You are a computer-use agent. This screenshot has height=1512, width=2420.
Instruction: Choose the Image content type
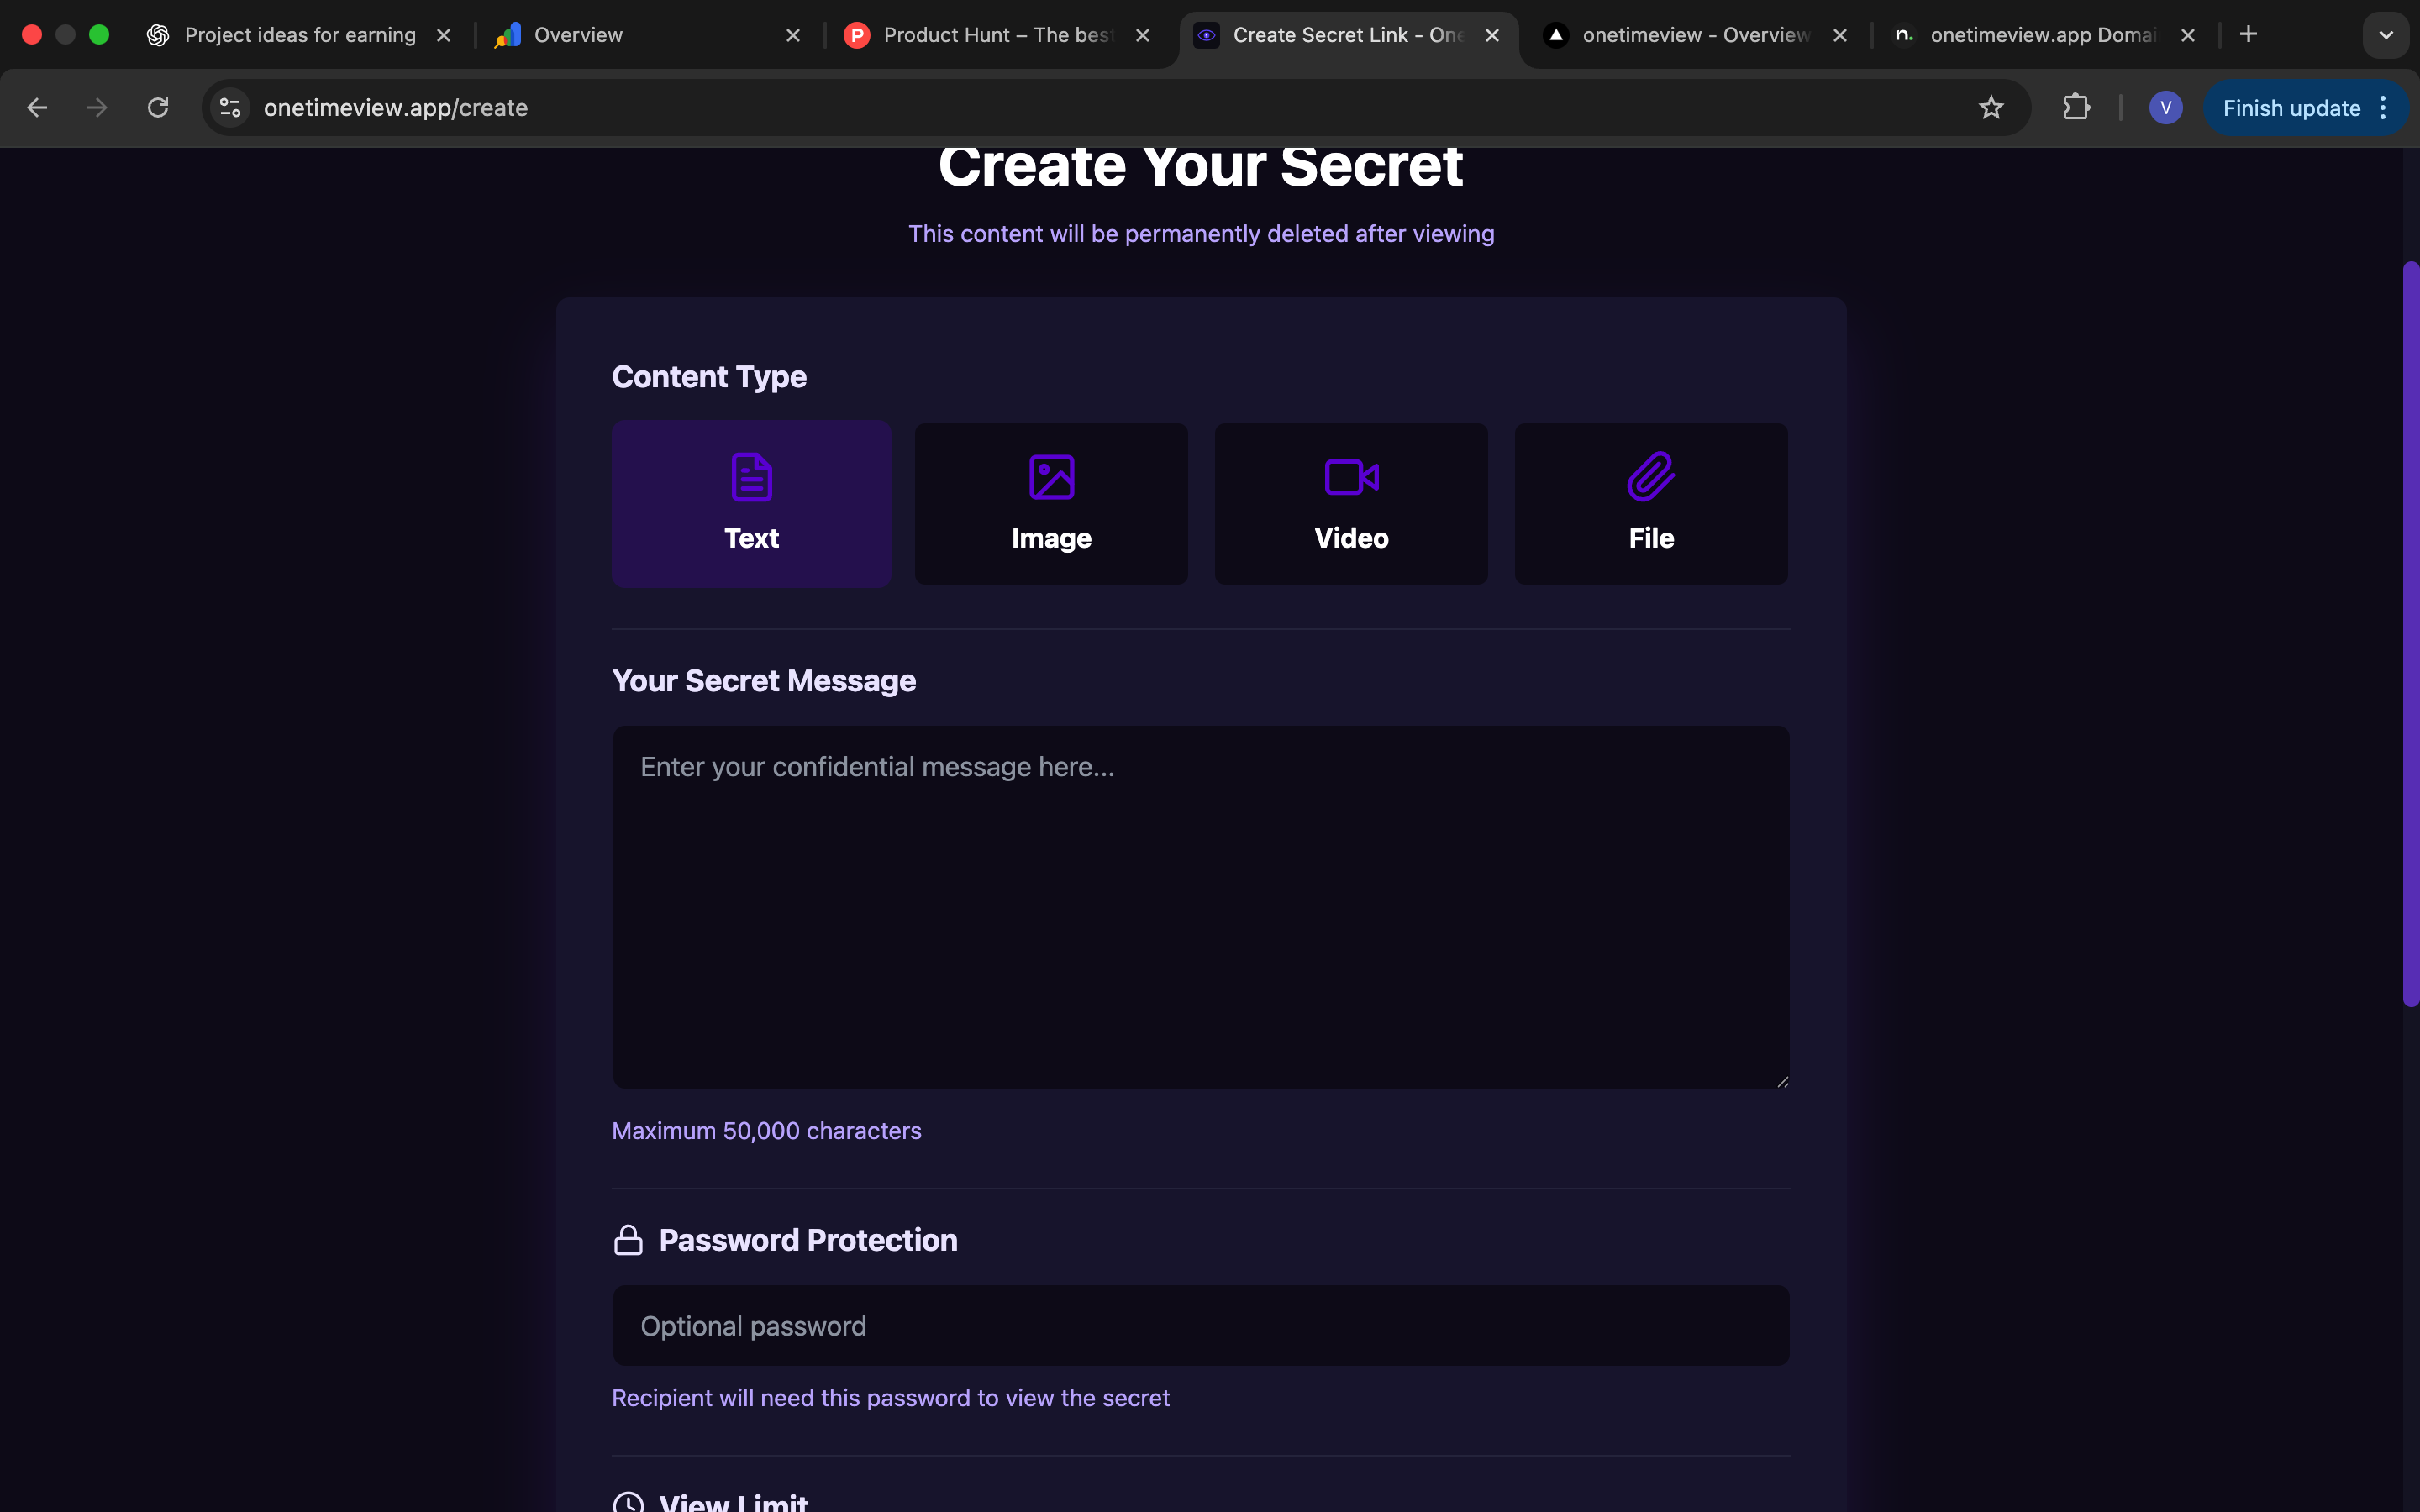[1051, 504]
